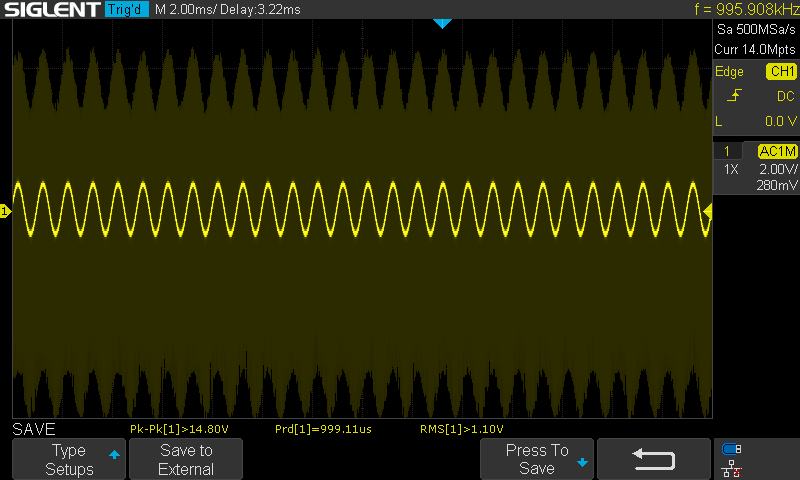Click the Sa 500MSa/s sample rate text
Screen dimensions: 800x480
[x=756, y=30]
